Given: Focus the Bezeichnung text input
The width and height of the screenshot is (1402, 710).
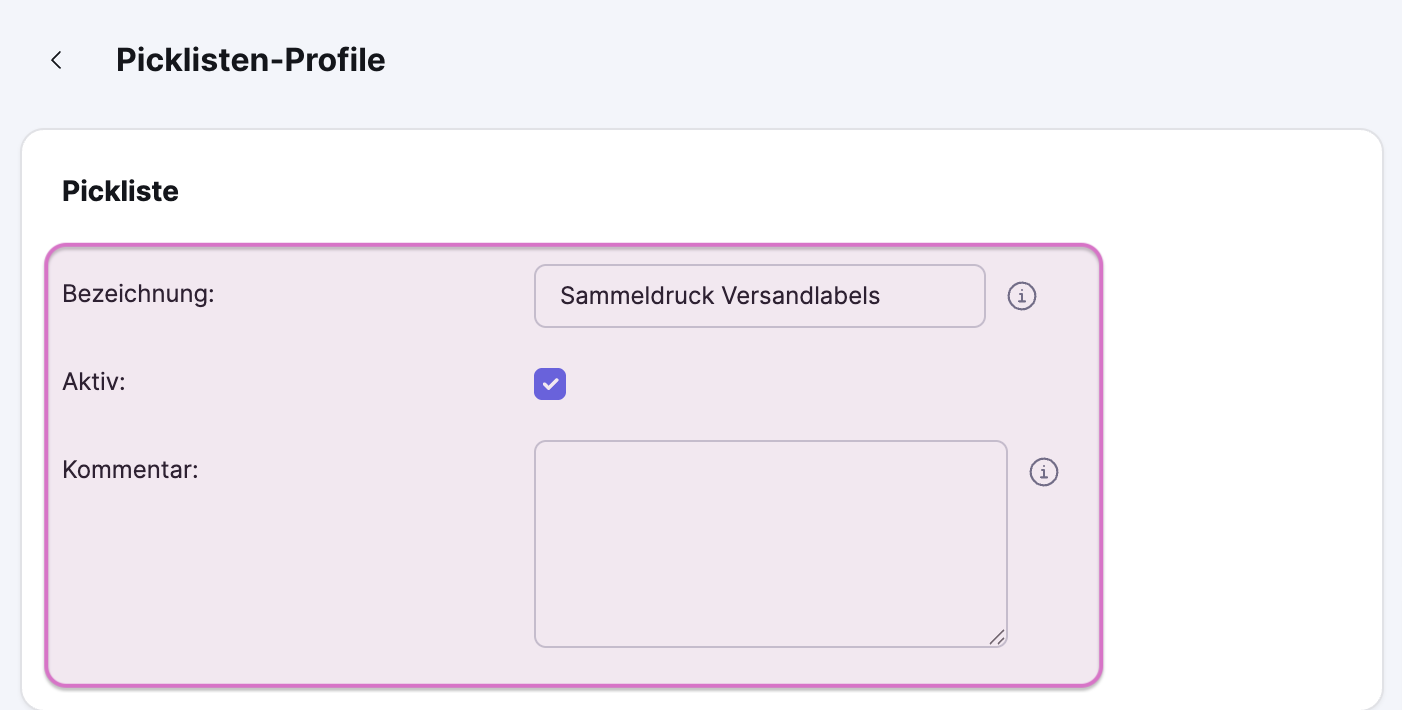Looking at the screenshot, I should (760, 296).
